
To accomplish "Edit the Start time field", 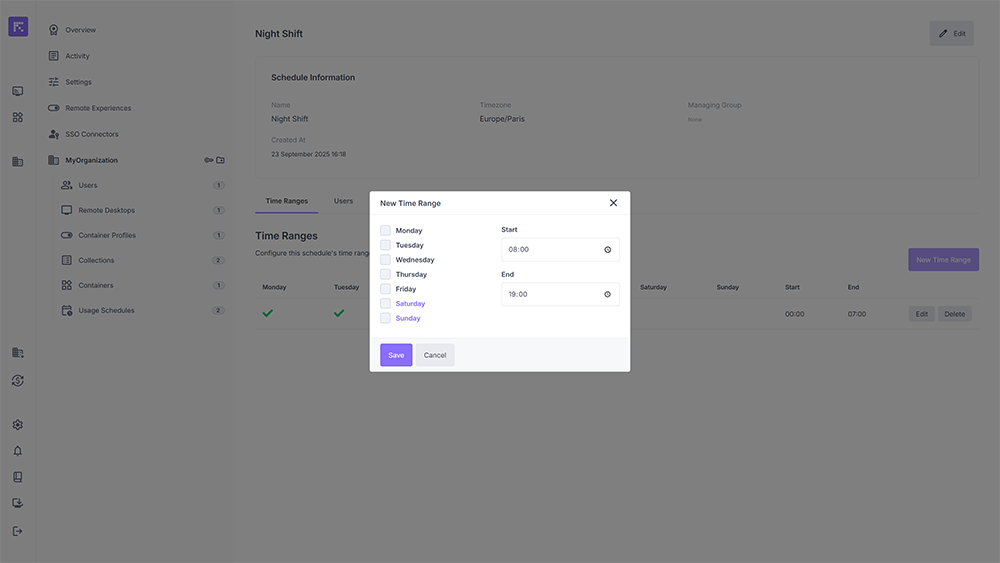I will [550, 250].
